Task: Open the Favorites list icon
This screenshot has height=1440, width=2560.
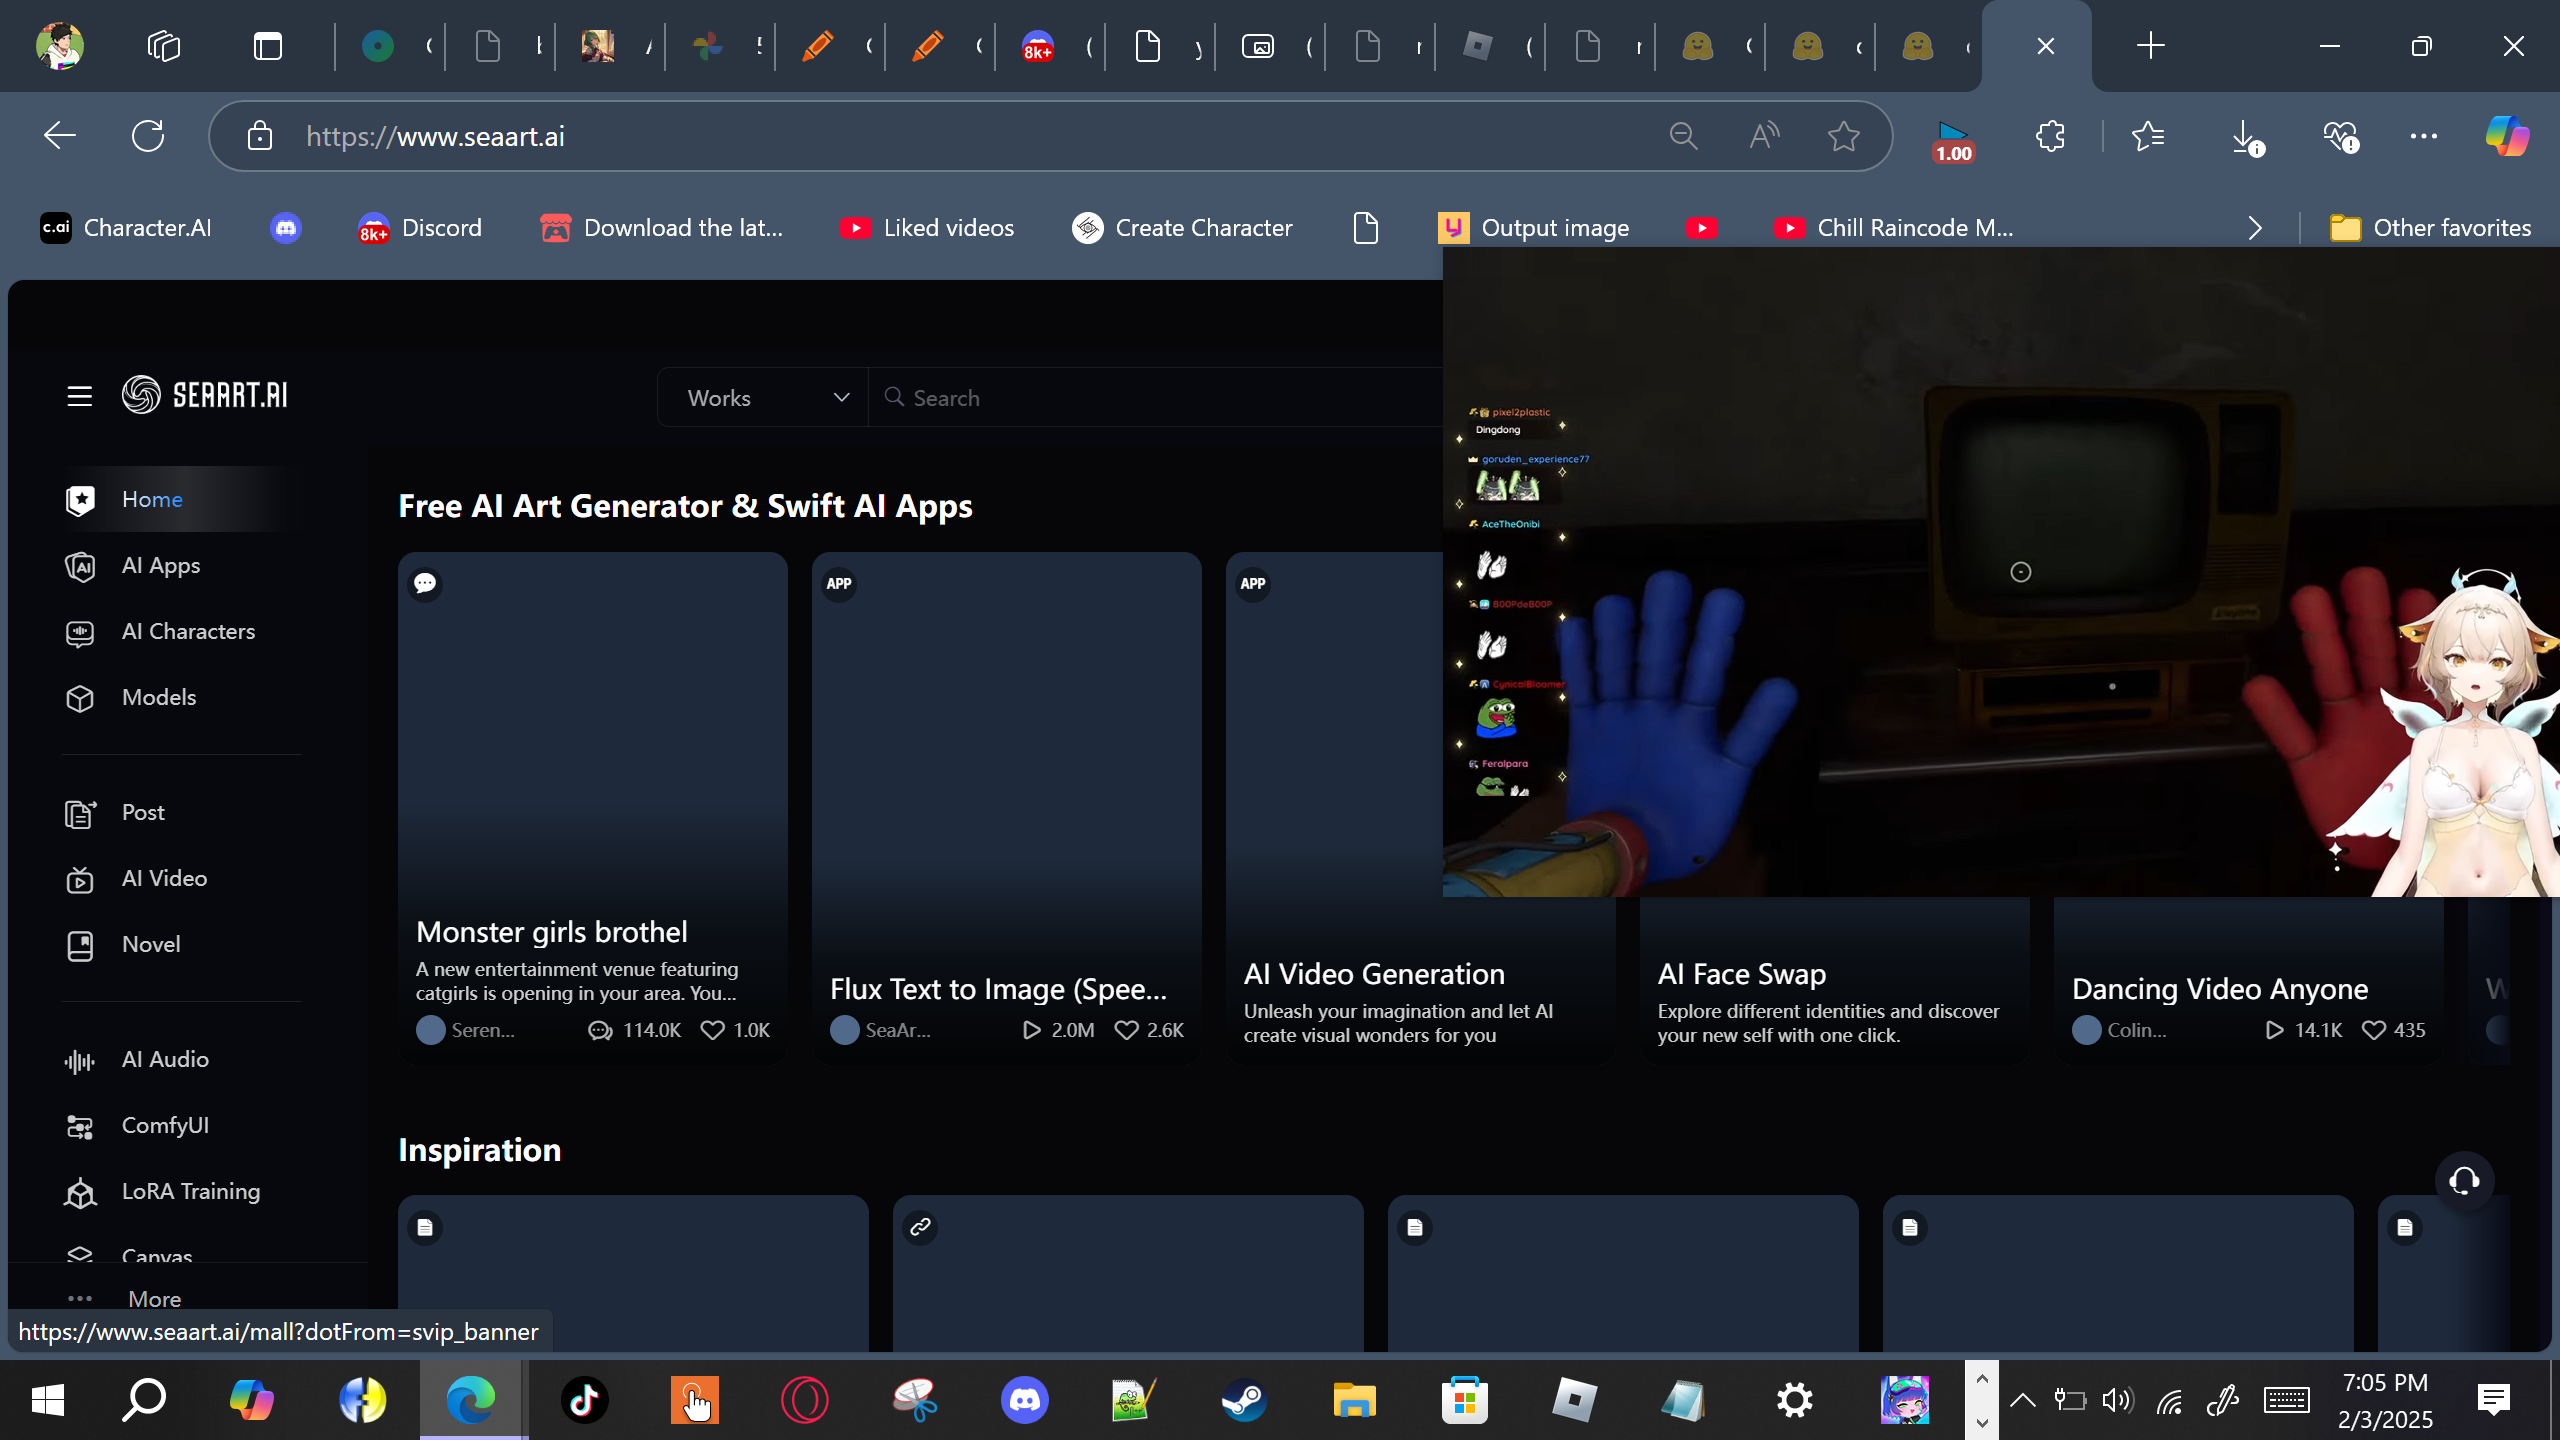Action: (x=2148, y=136)
